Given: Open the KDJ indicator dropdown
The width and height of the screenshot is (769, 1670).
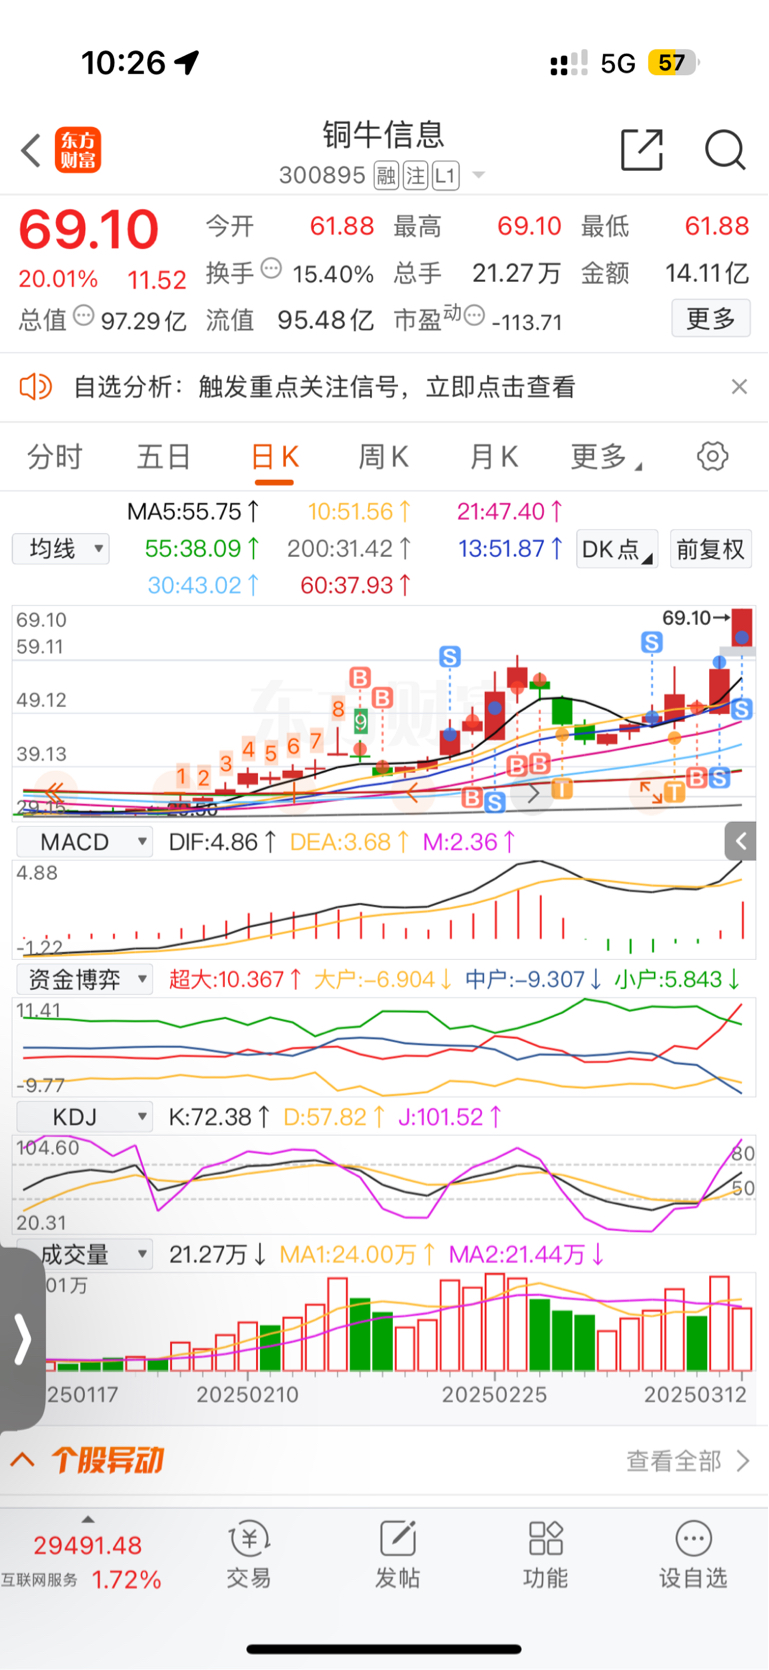Looking at the screenshot, I should pos(83,1117).
